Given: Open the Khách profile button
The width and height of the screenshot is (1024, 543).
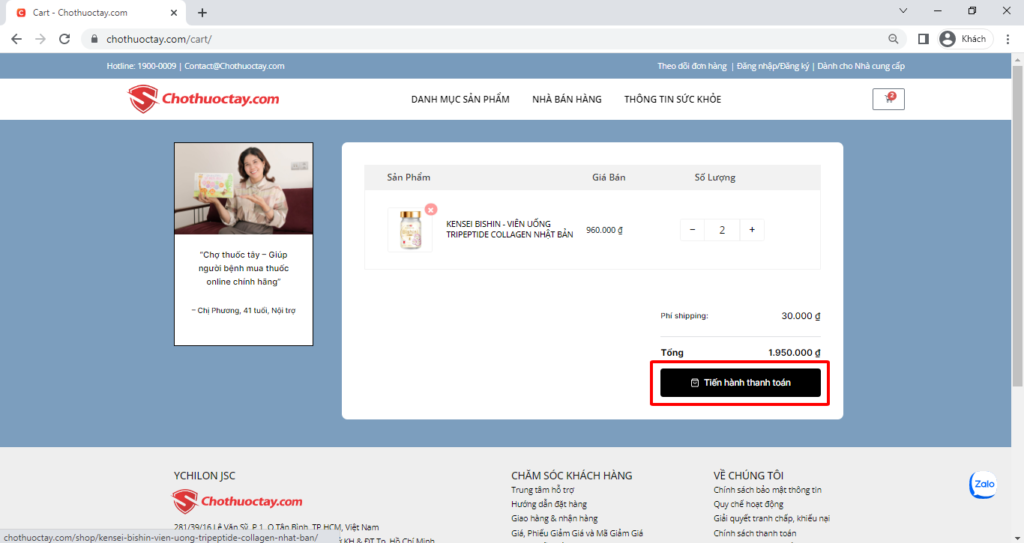Looking at the screenshot, I should pos(965,39).
